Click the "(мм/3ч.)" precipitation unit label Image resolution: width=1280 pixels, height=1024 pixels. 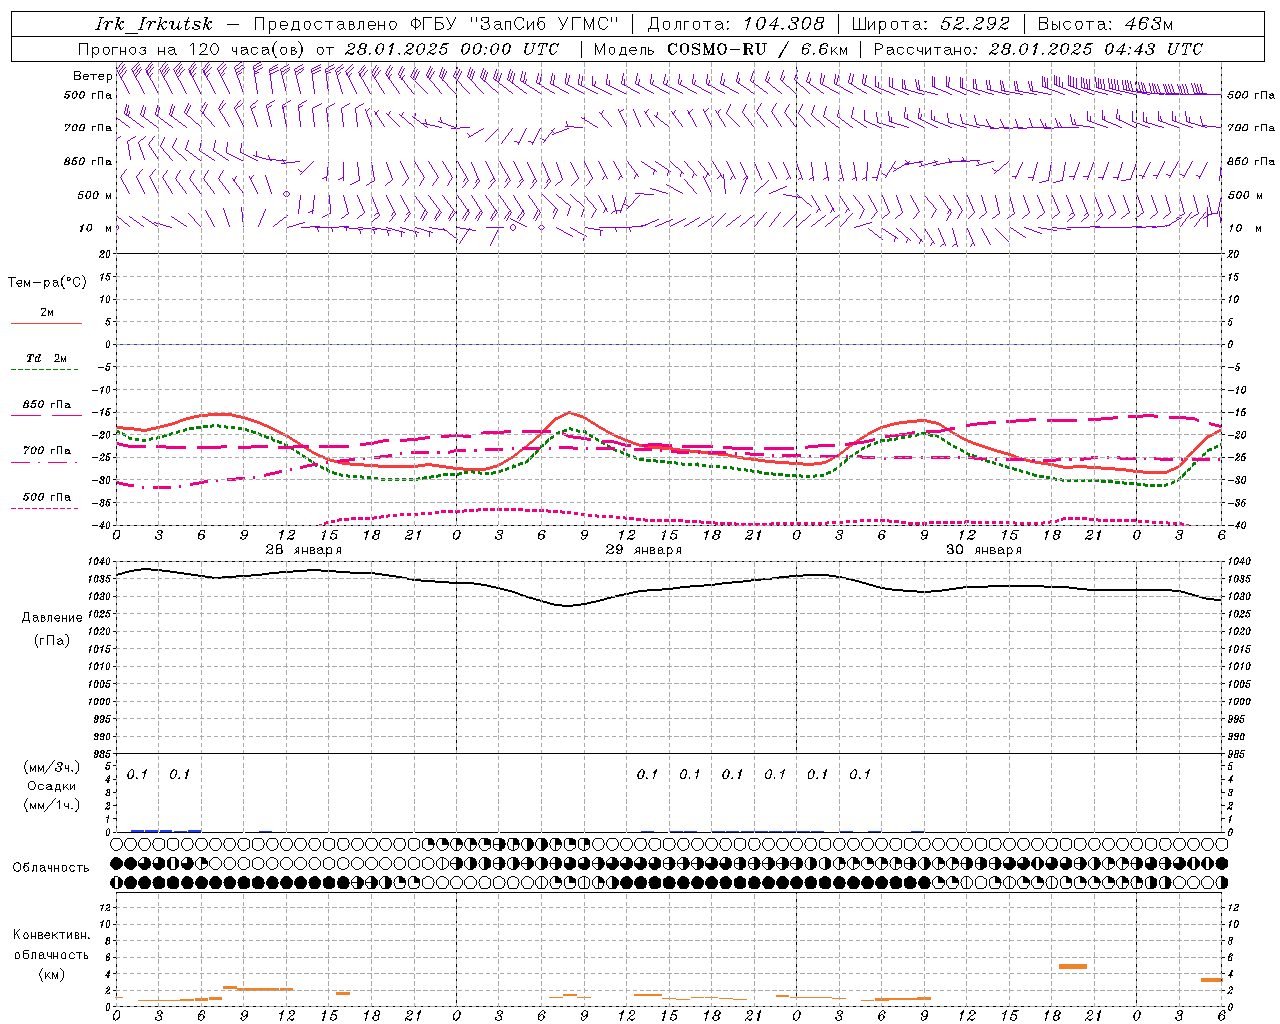pyautogui.click(x=52, y=767)
